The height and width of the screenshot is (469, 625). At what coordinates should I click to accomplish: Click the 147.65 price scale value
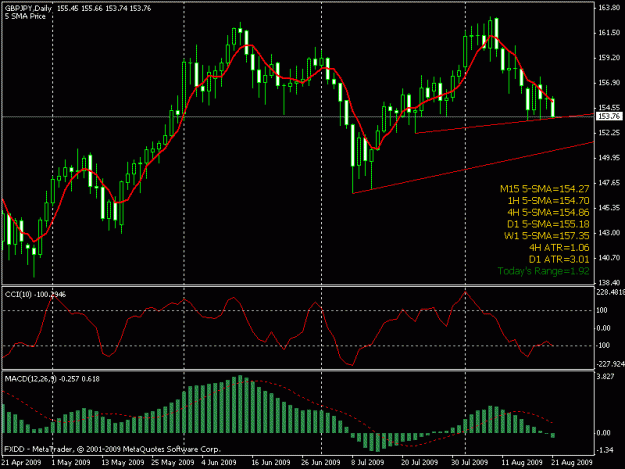(609, 182)
